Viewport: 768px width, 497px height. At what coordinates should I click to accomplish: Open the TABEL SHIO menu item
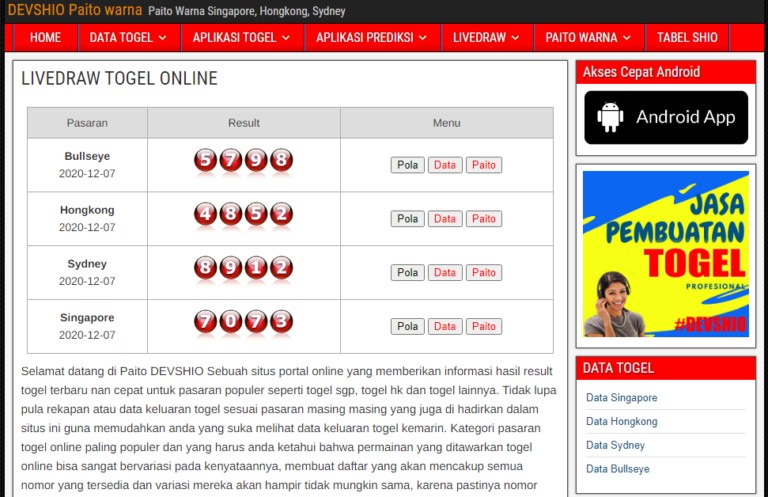point(687,38)
